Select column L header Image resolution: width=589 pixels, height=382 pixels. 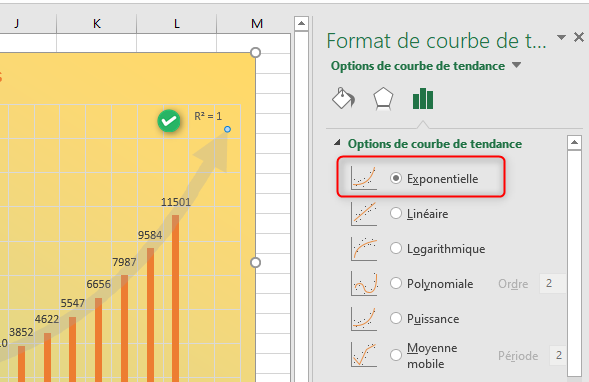177,24
